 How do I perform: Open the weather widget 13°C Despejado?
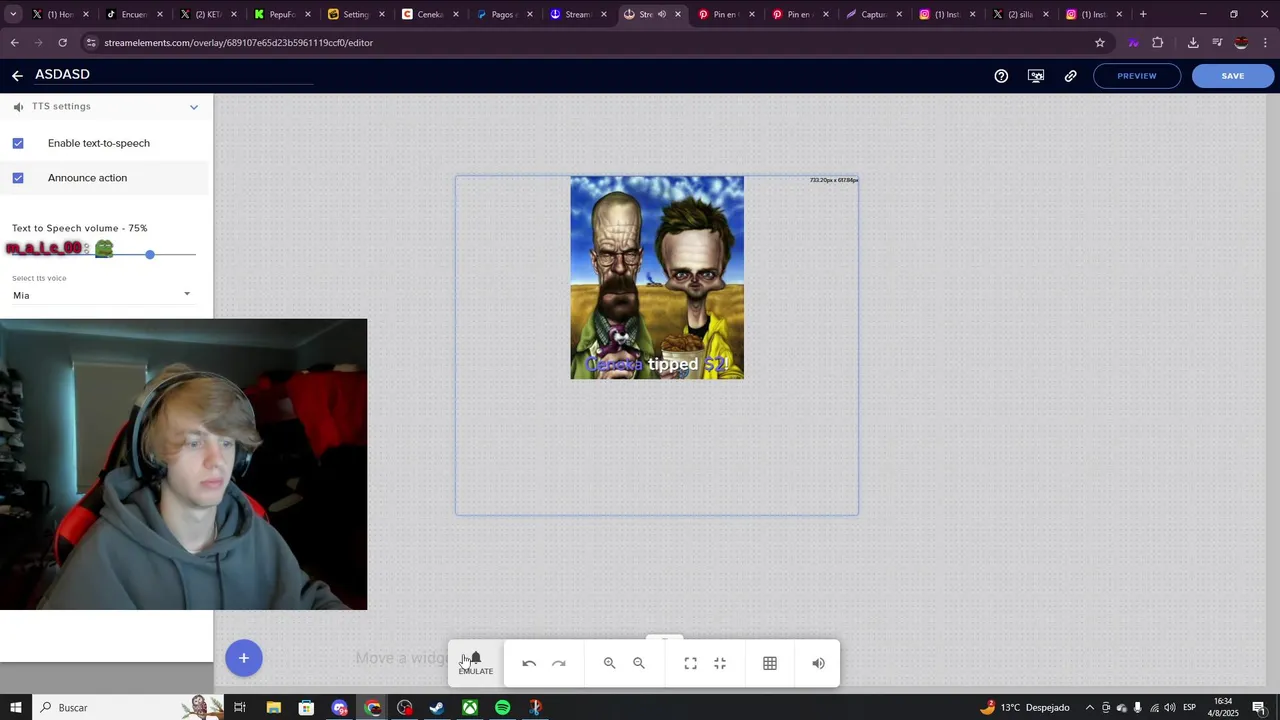point(1025,708)
